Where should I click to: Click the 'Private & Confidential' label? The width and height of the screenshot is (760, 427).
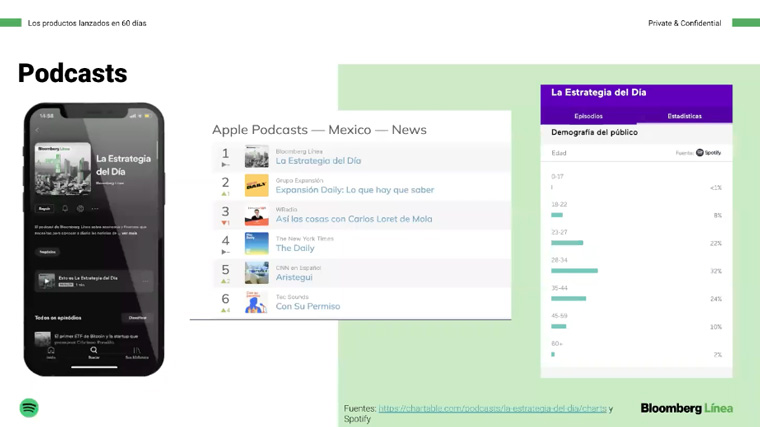coord(684,23)
